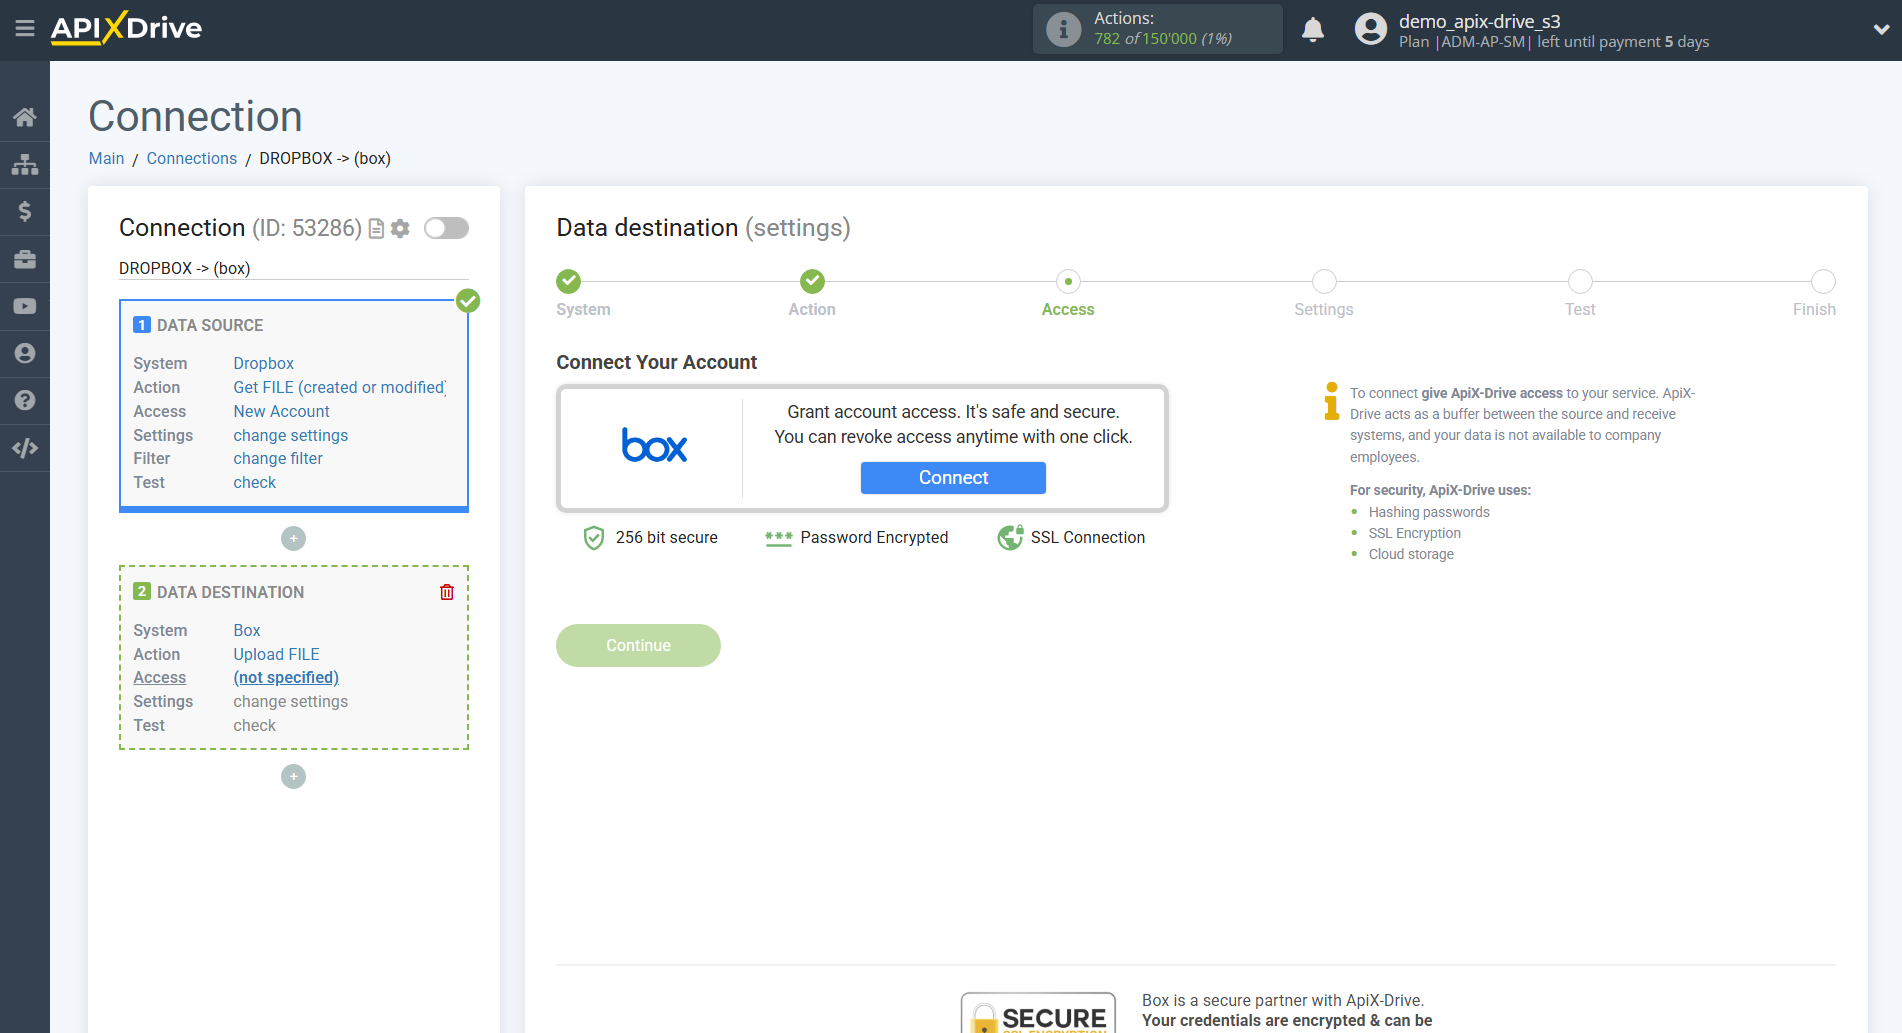Open the hamburger menu top left

25,29
